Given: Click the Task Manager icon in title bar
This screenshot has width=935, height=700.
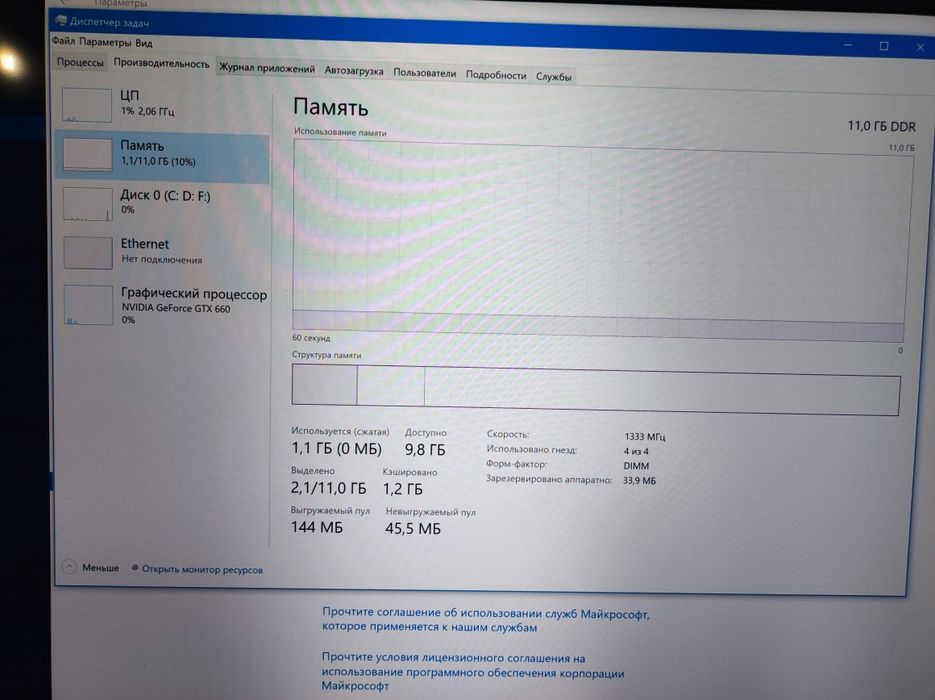Looking at the screenshot, I should [x=61, y=20].
